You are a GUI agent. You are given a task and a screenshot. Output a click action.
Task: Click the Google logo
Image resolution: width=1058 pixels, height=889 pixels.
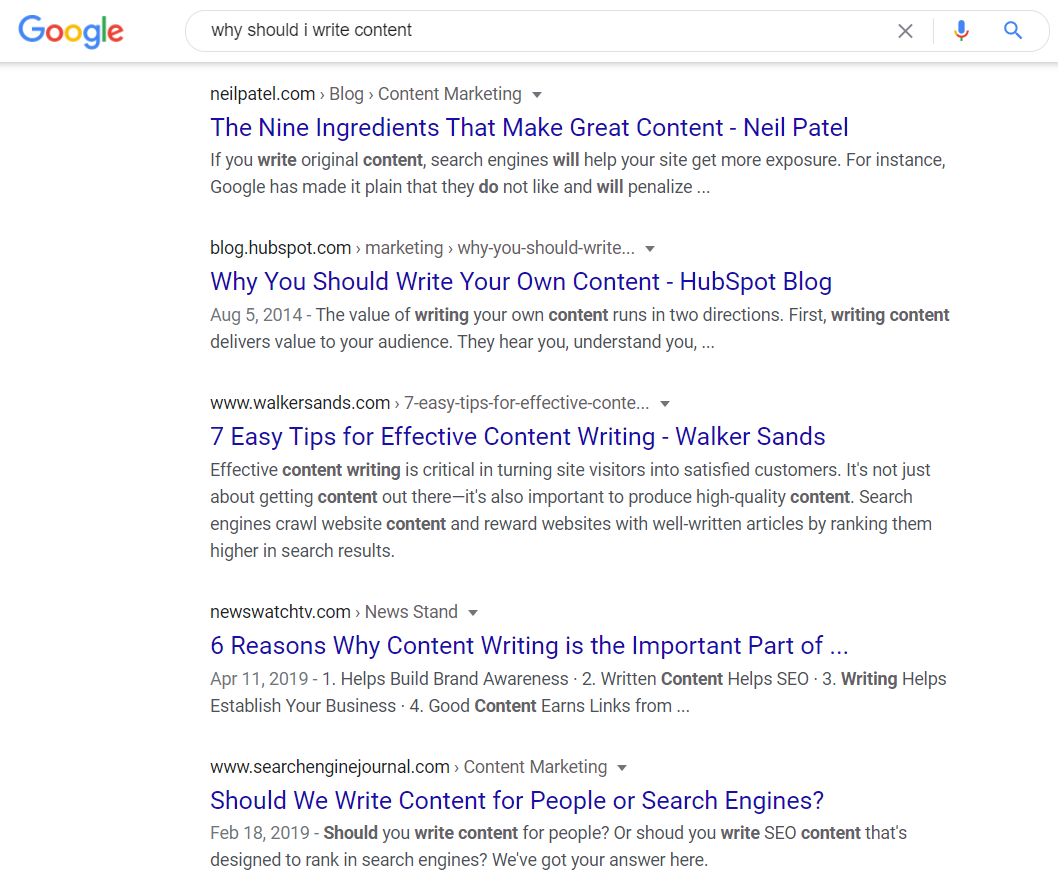point(71,31)
